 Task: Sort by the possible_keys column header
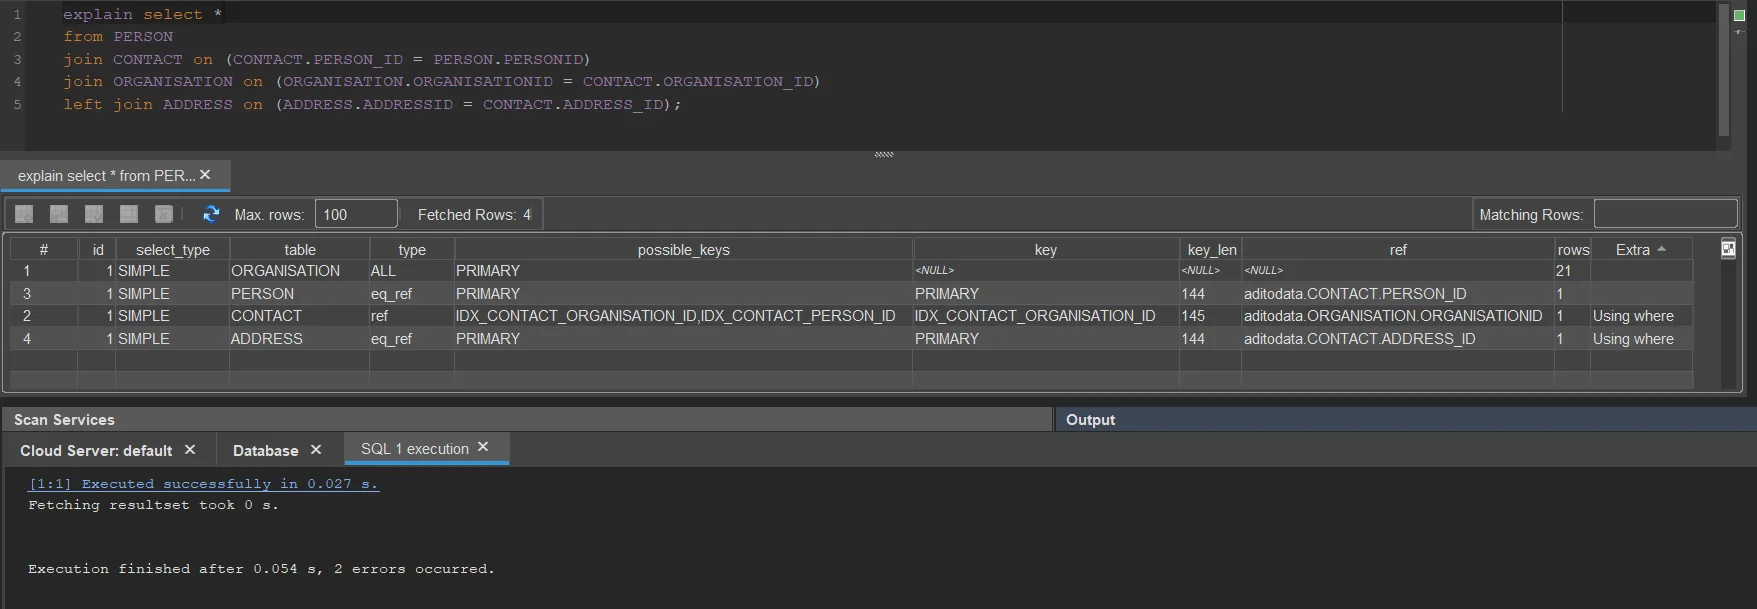pos(683,249)
